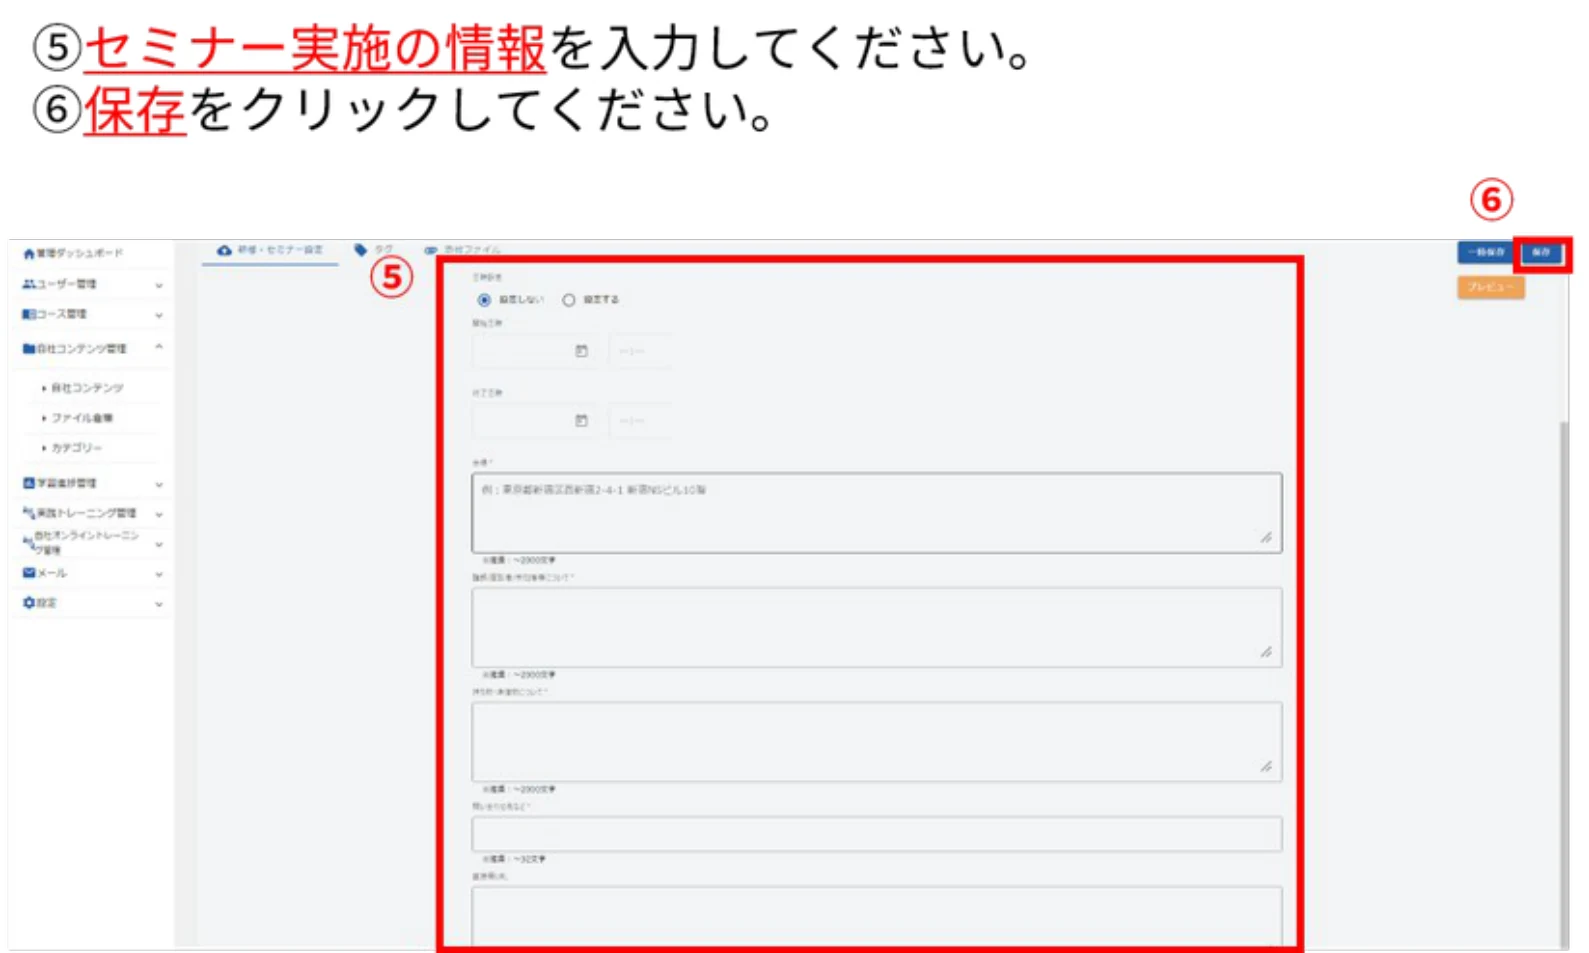This screenshot has width=1589, height=953.
Task: Click the gear icon for 設定
Action: coord(28,603)
